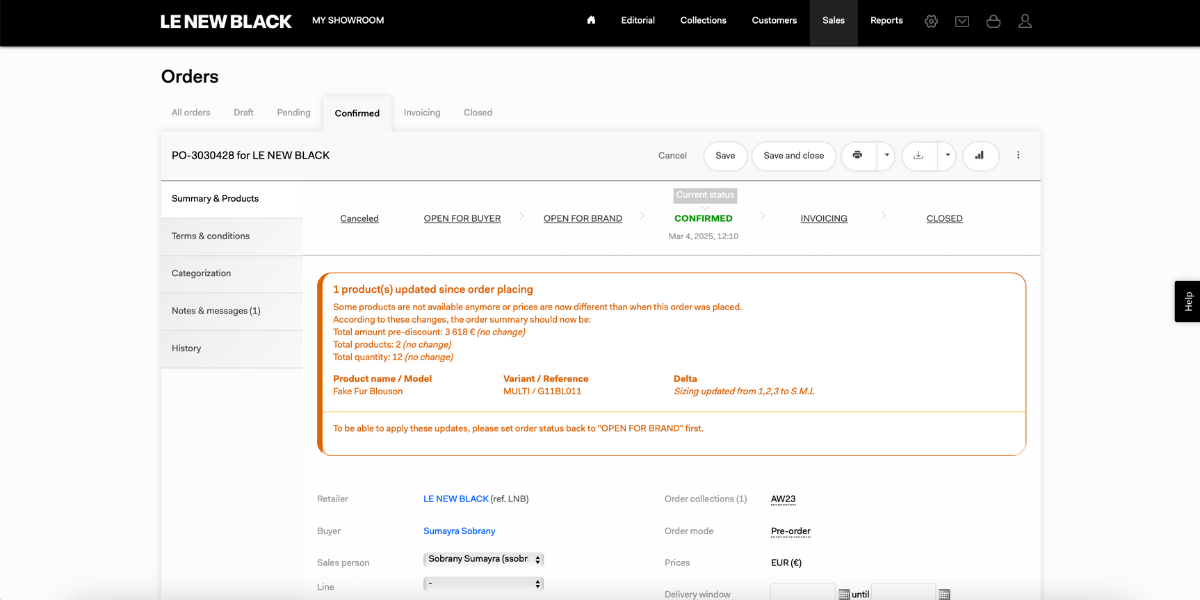
Task: Expand the print options dropdown arrow
Action: (886, 156)
